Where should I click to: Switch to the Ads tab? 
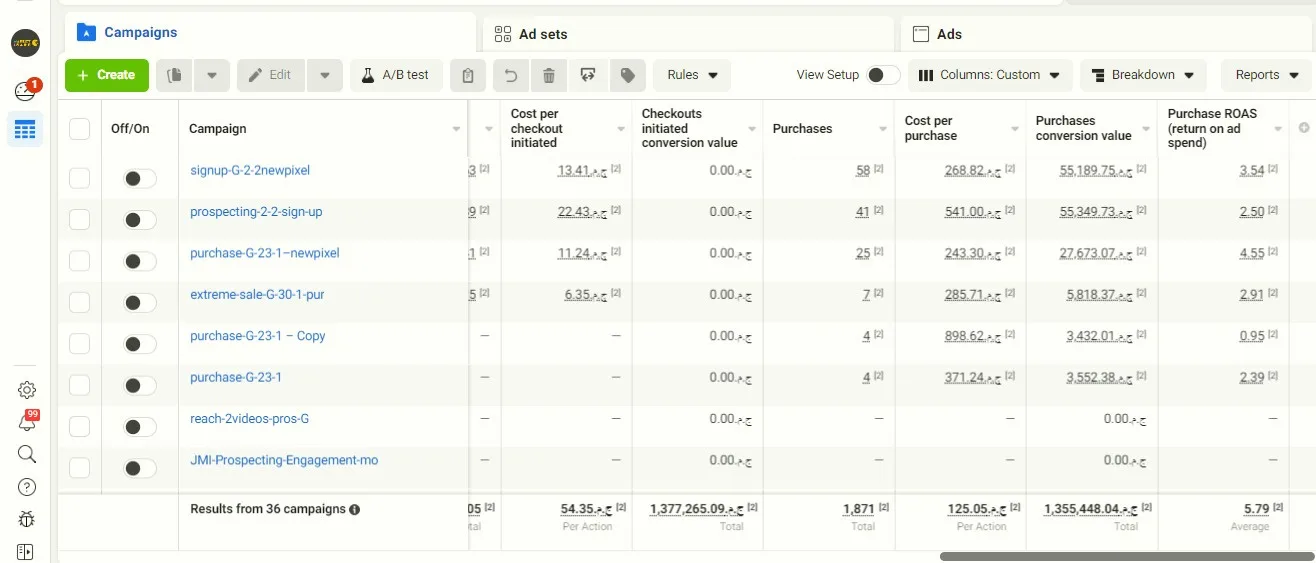point(1108,33)
